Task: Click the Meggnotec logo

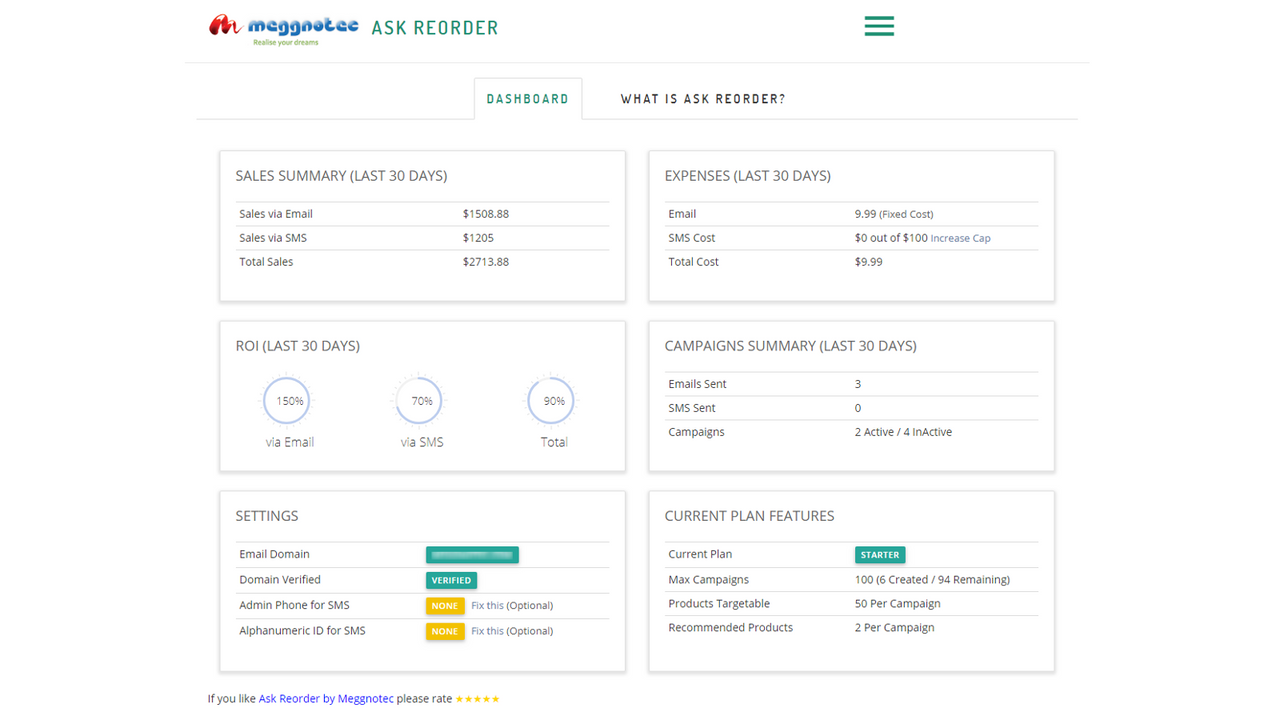Action: coord(284,29)
